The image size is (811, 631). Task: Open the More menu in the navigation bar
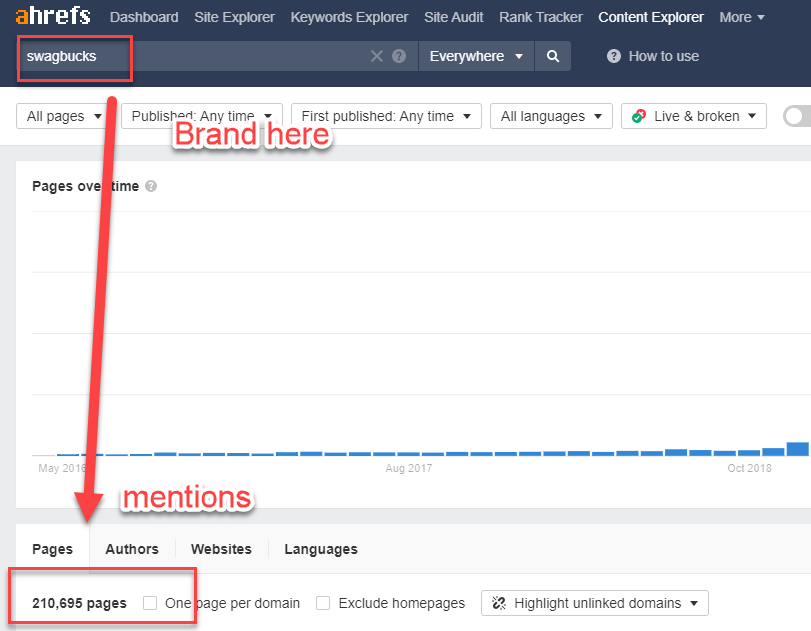pos(741,17)
